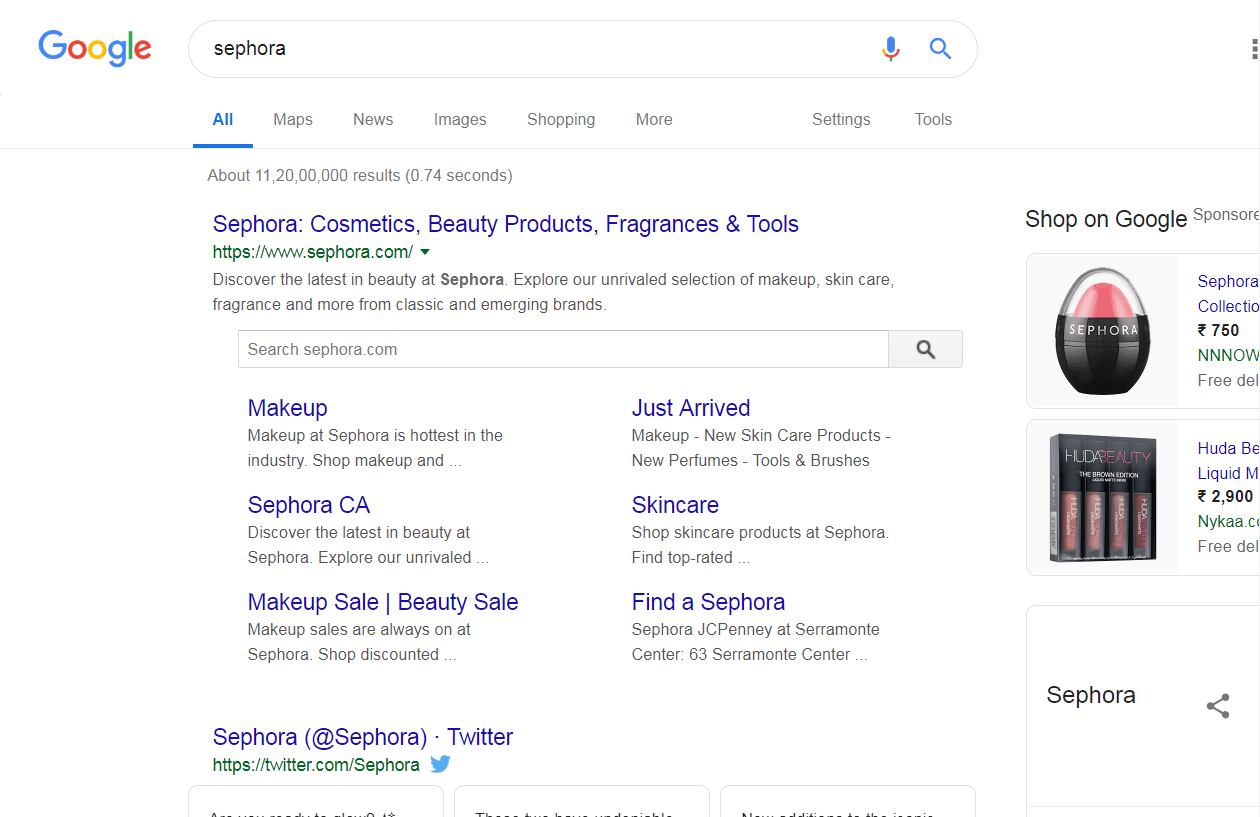Open the More search menu
The height and width of the screenshot is (817, 1260).
[x=654, y=119]
